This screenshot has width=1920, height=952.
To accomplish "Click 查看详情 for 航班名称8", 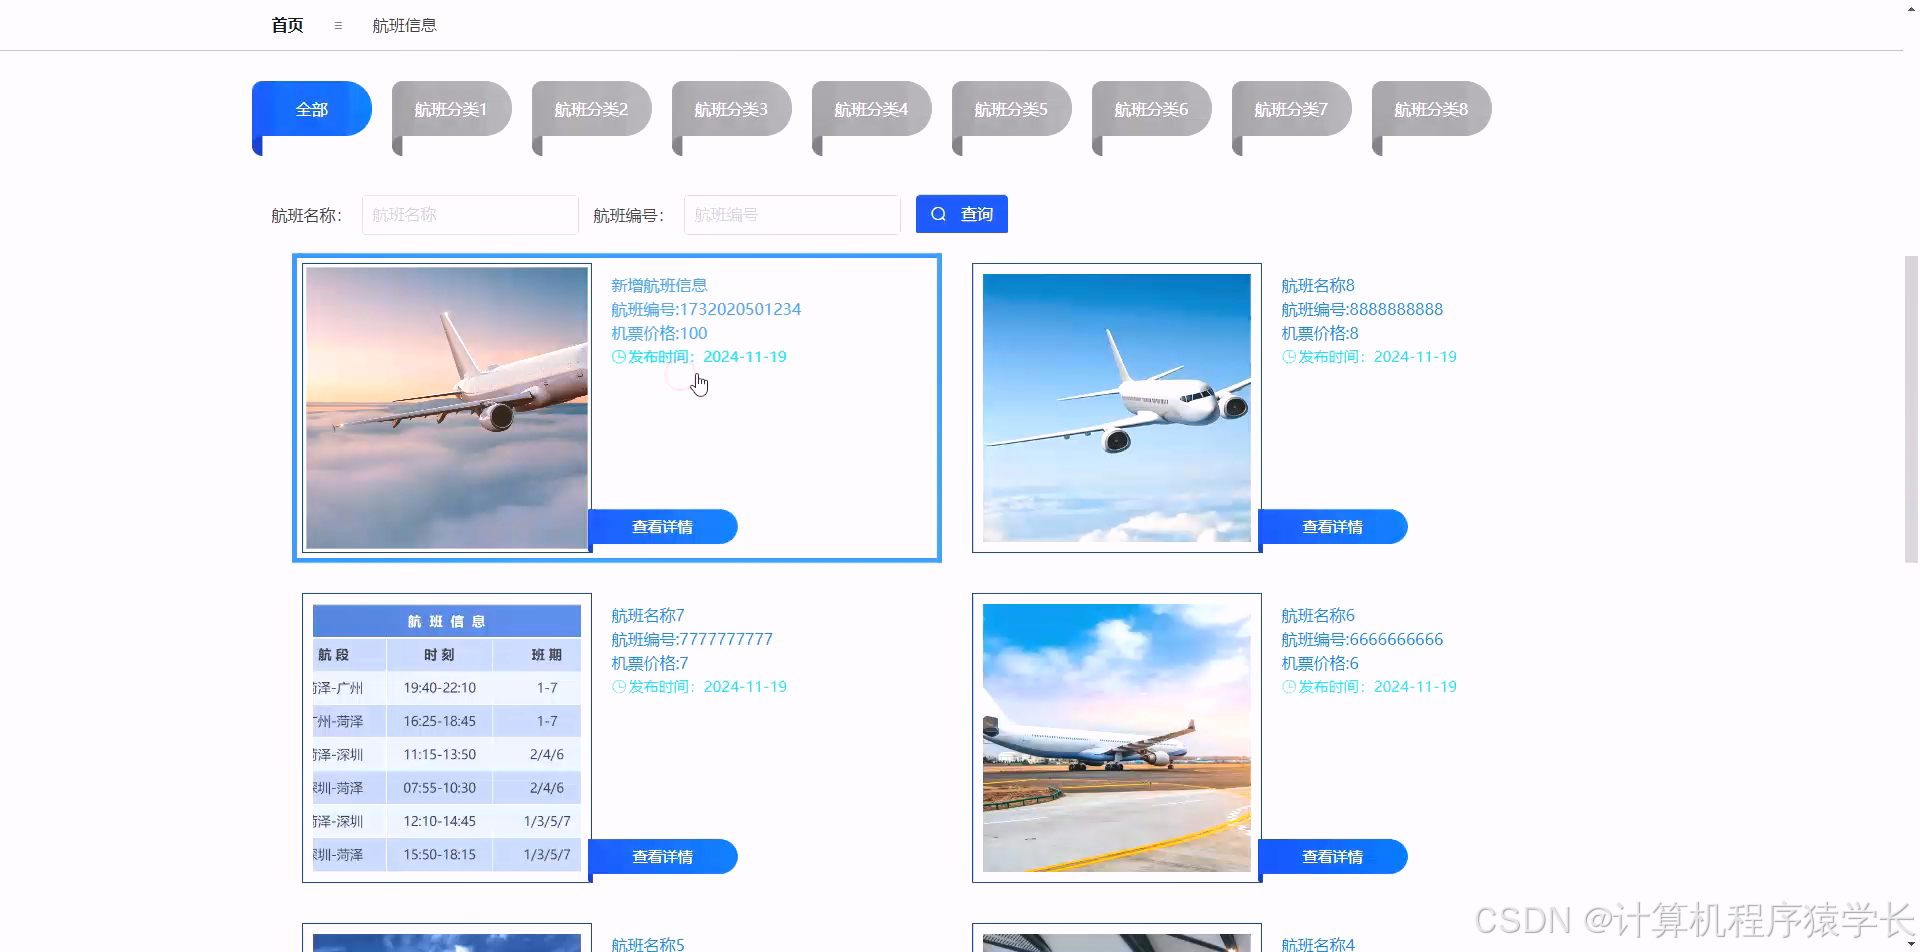I will pos(1333,527).
